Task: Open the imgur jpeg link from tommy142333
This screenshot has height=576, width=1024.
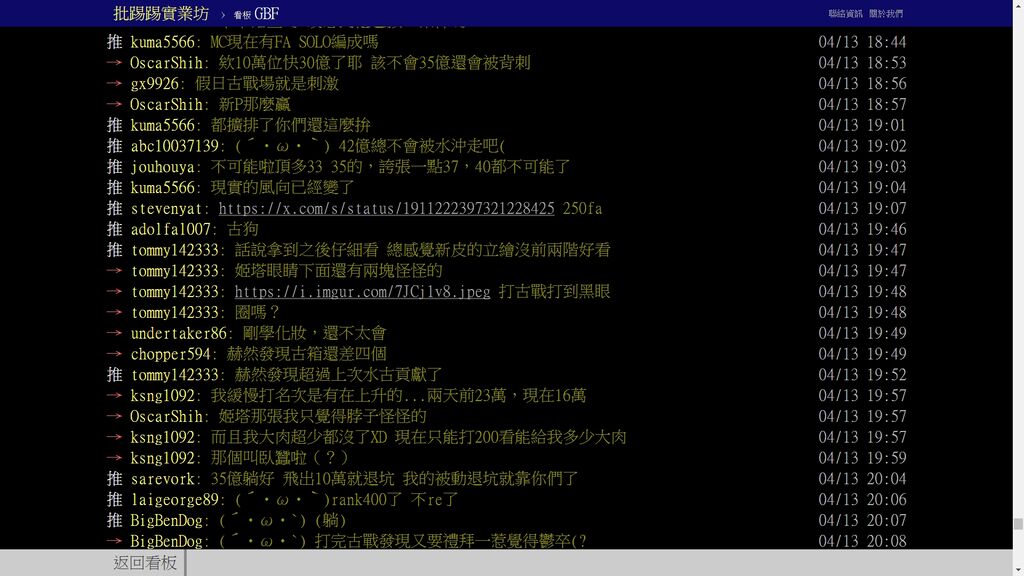Action: (x=362, y=292)
